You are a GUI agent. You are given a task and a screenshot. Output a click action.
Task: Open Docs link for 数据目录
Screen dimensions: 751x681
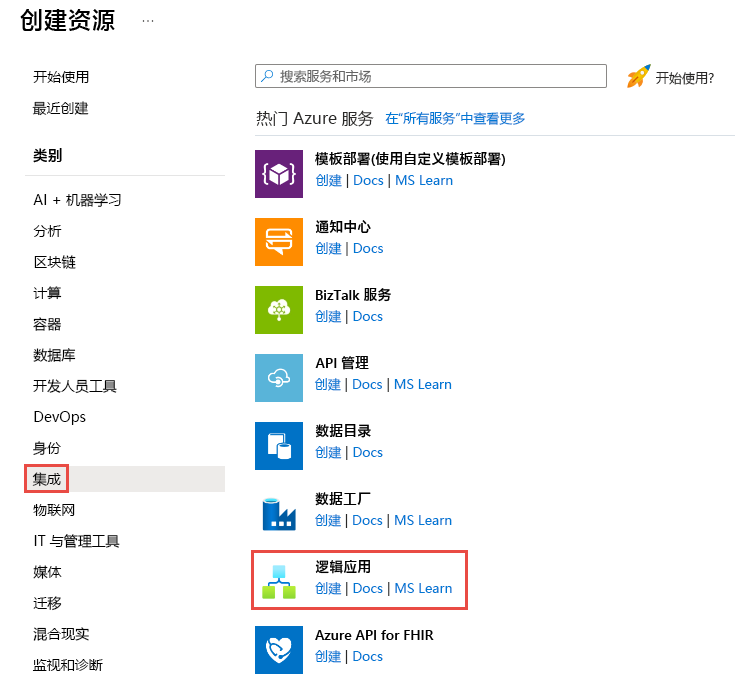point(368,453)
